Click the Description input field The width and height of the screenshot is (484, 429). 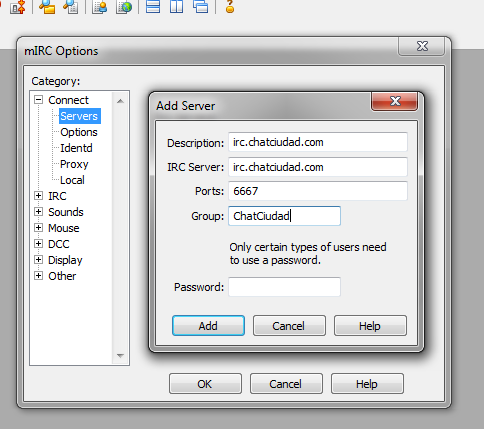tap(318, 142)
